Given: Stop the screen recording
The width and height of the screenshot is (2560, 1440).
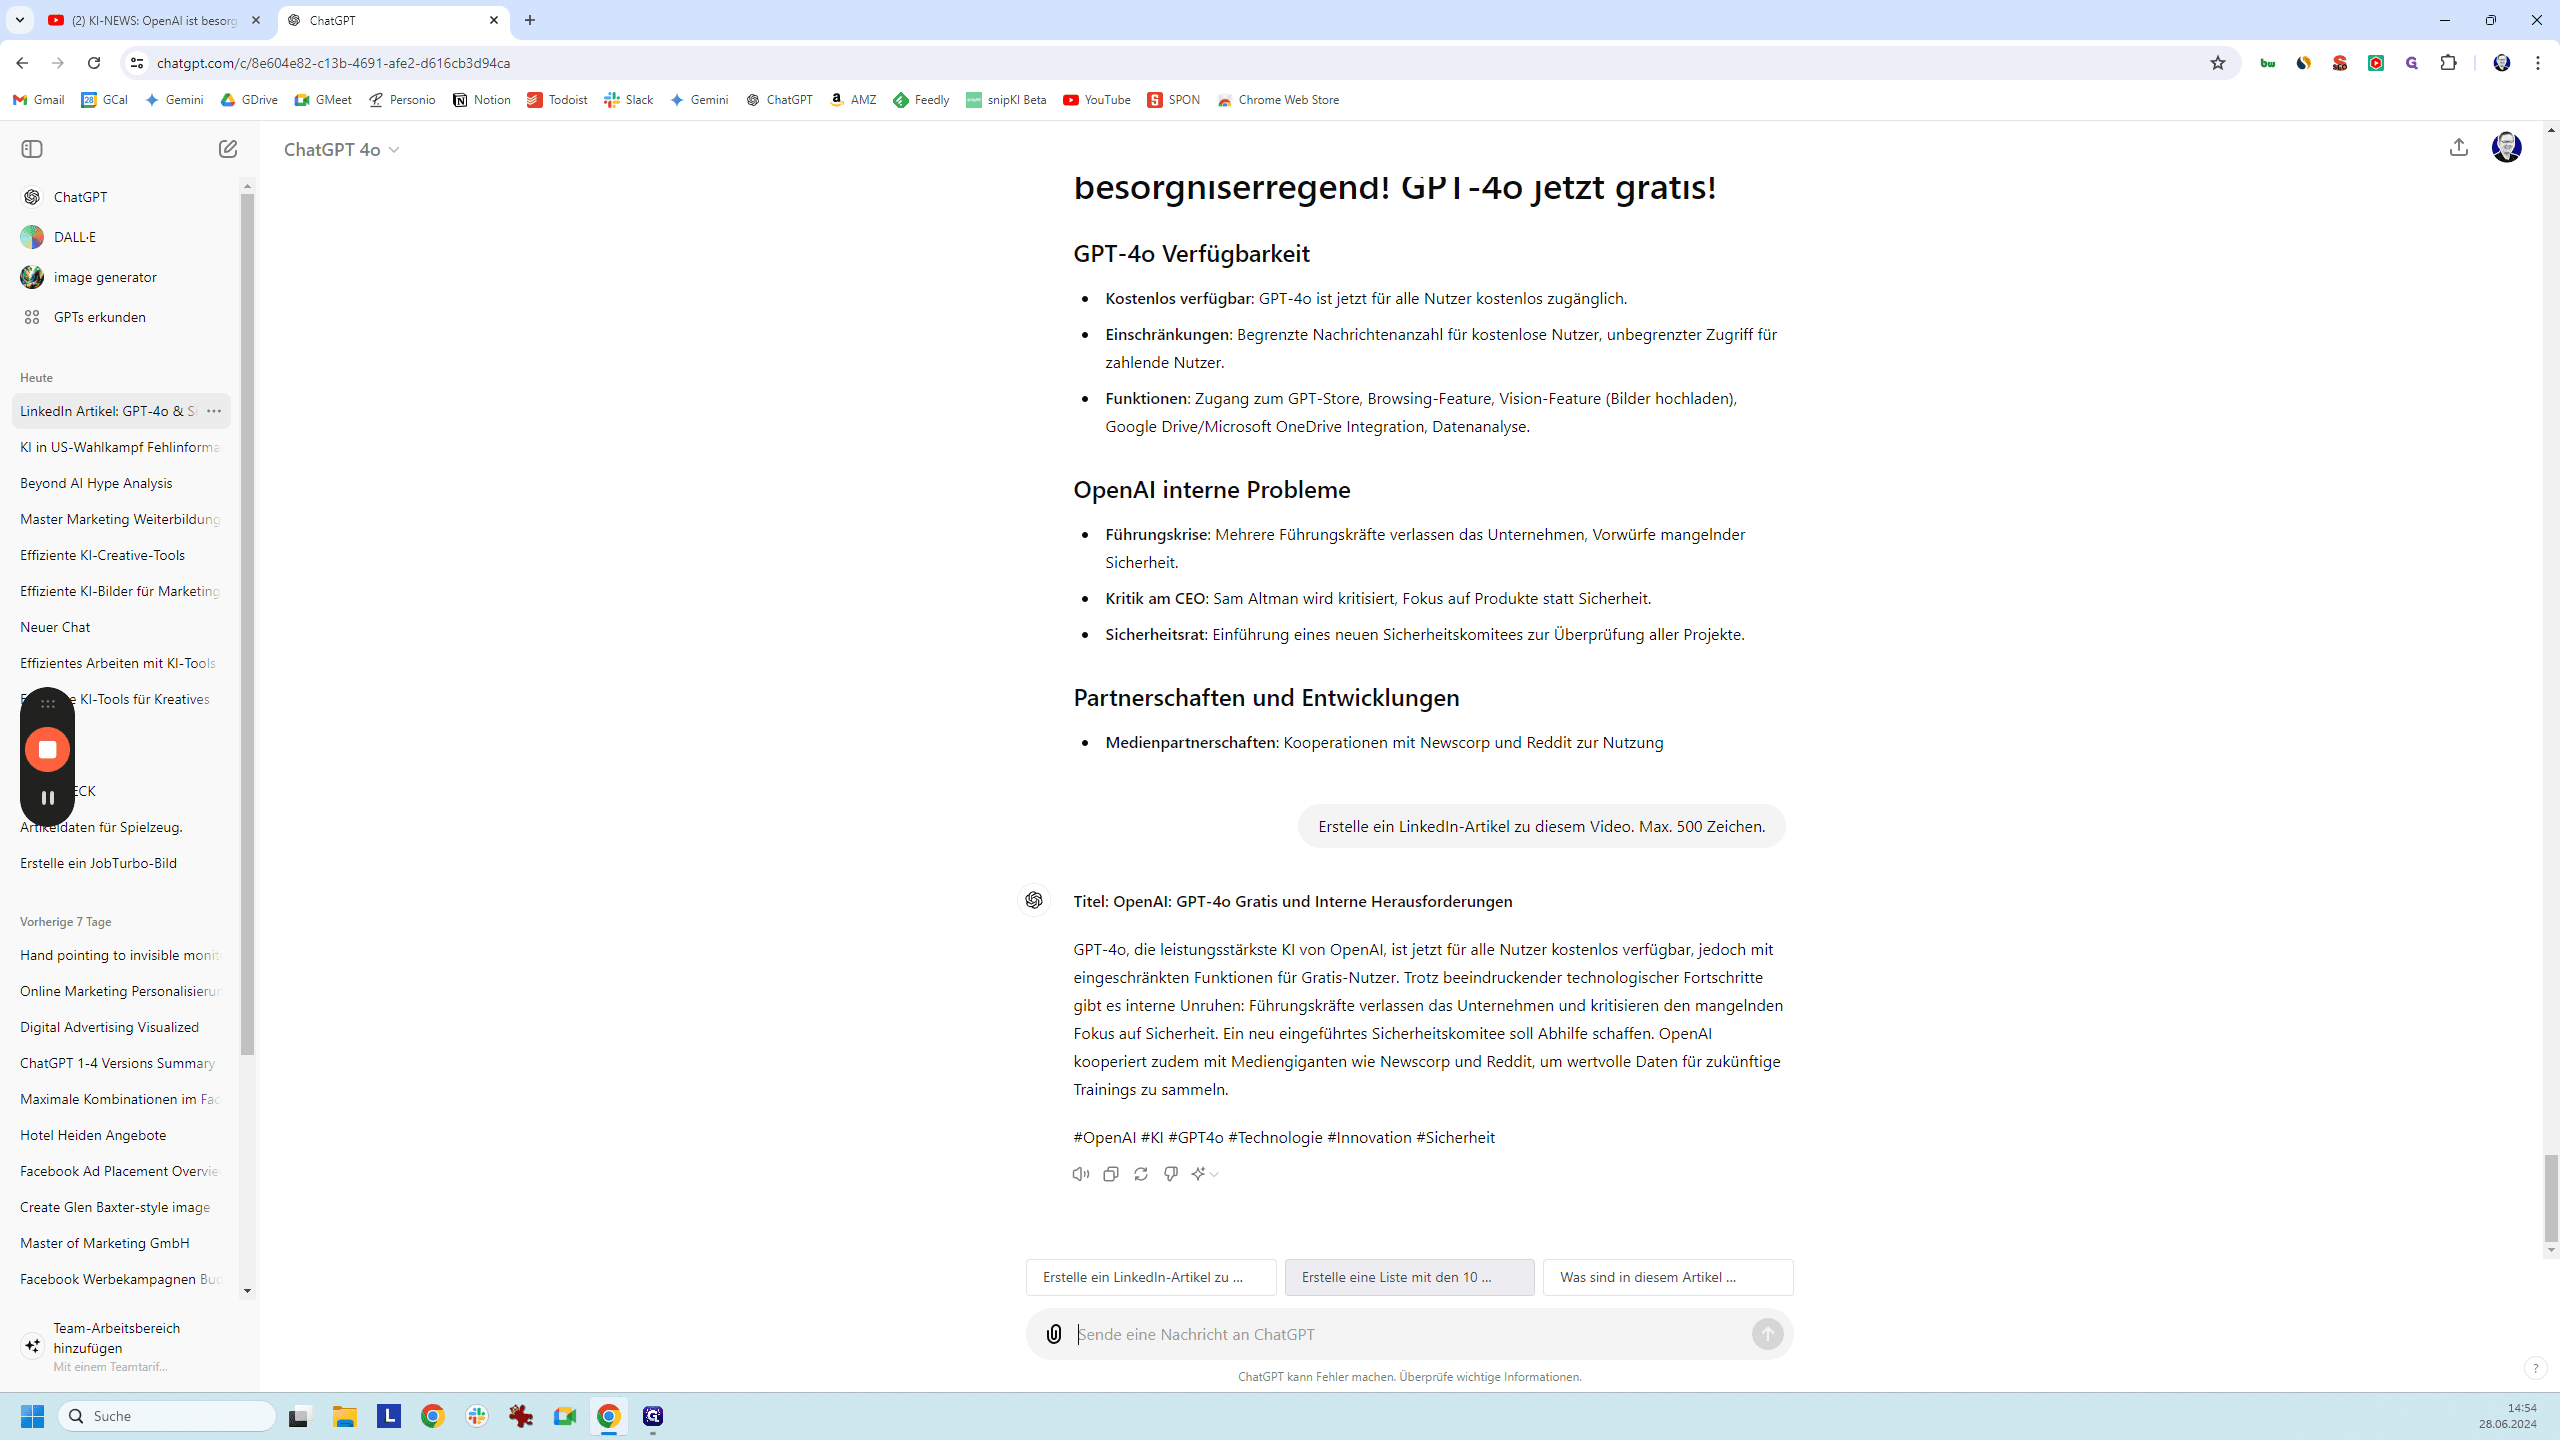Looking at the screenshot, I should [47, 749].
